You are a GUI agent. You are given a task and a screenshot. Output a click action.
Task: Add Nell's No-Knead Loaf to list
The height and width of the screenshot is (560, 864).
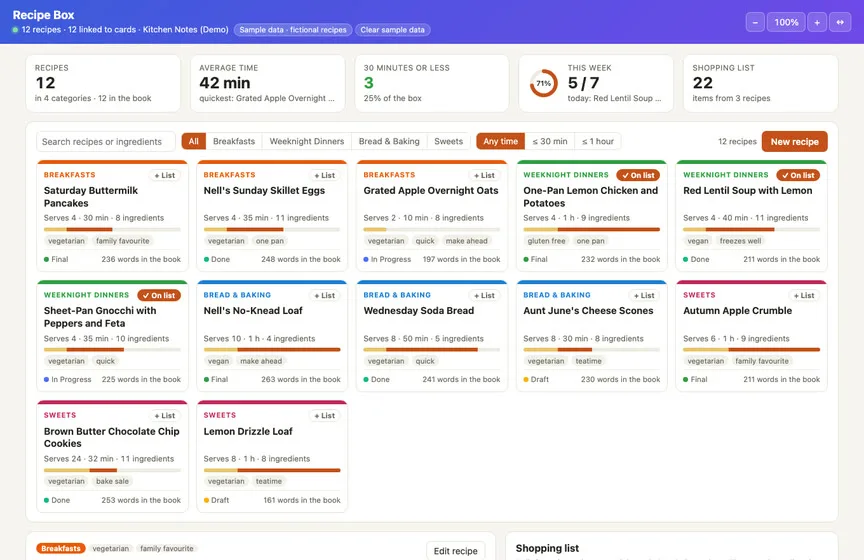[x=325, y=295]
